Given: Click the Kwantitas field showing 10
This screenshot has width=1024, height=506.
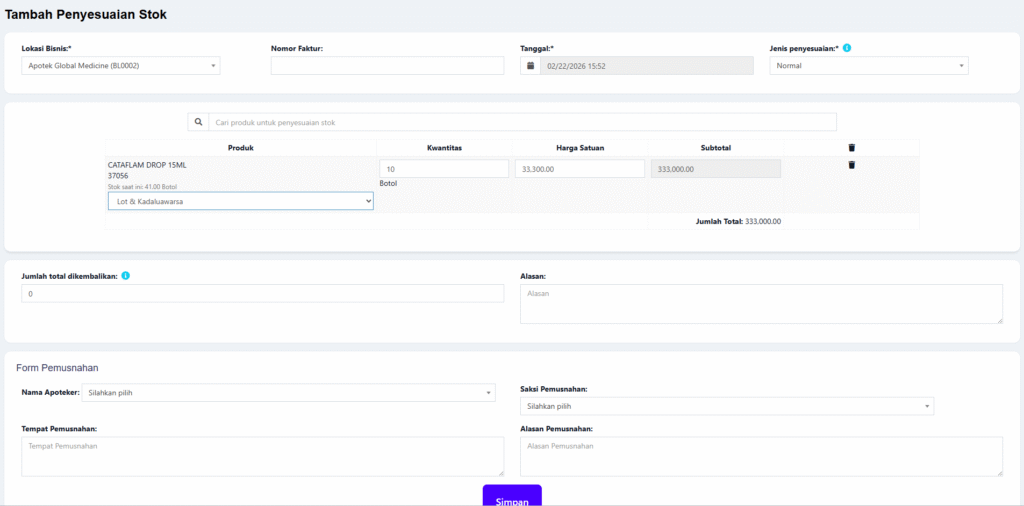Looking at the screenshot, I should pos(443,169).
